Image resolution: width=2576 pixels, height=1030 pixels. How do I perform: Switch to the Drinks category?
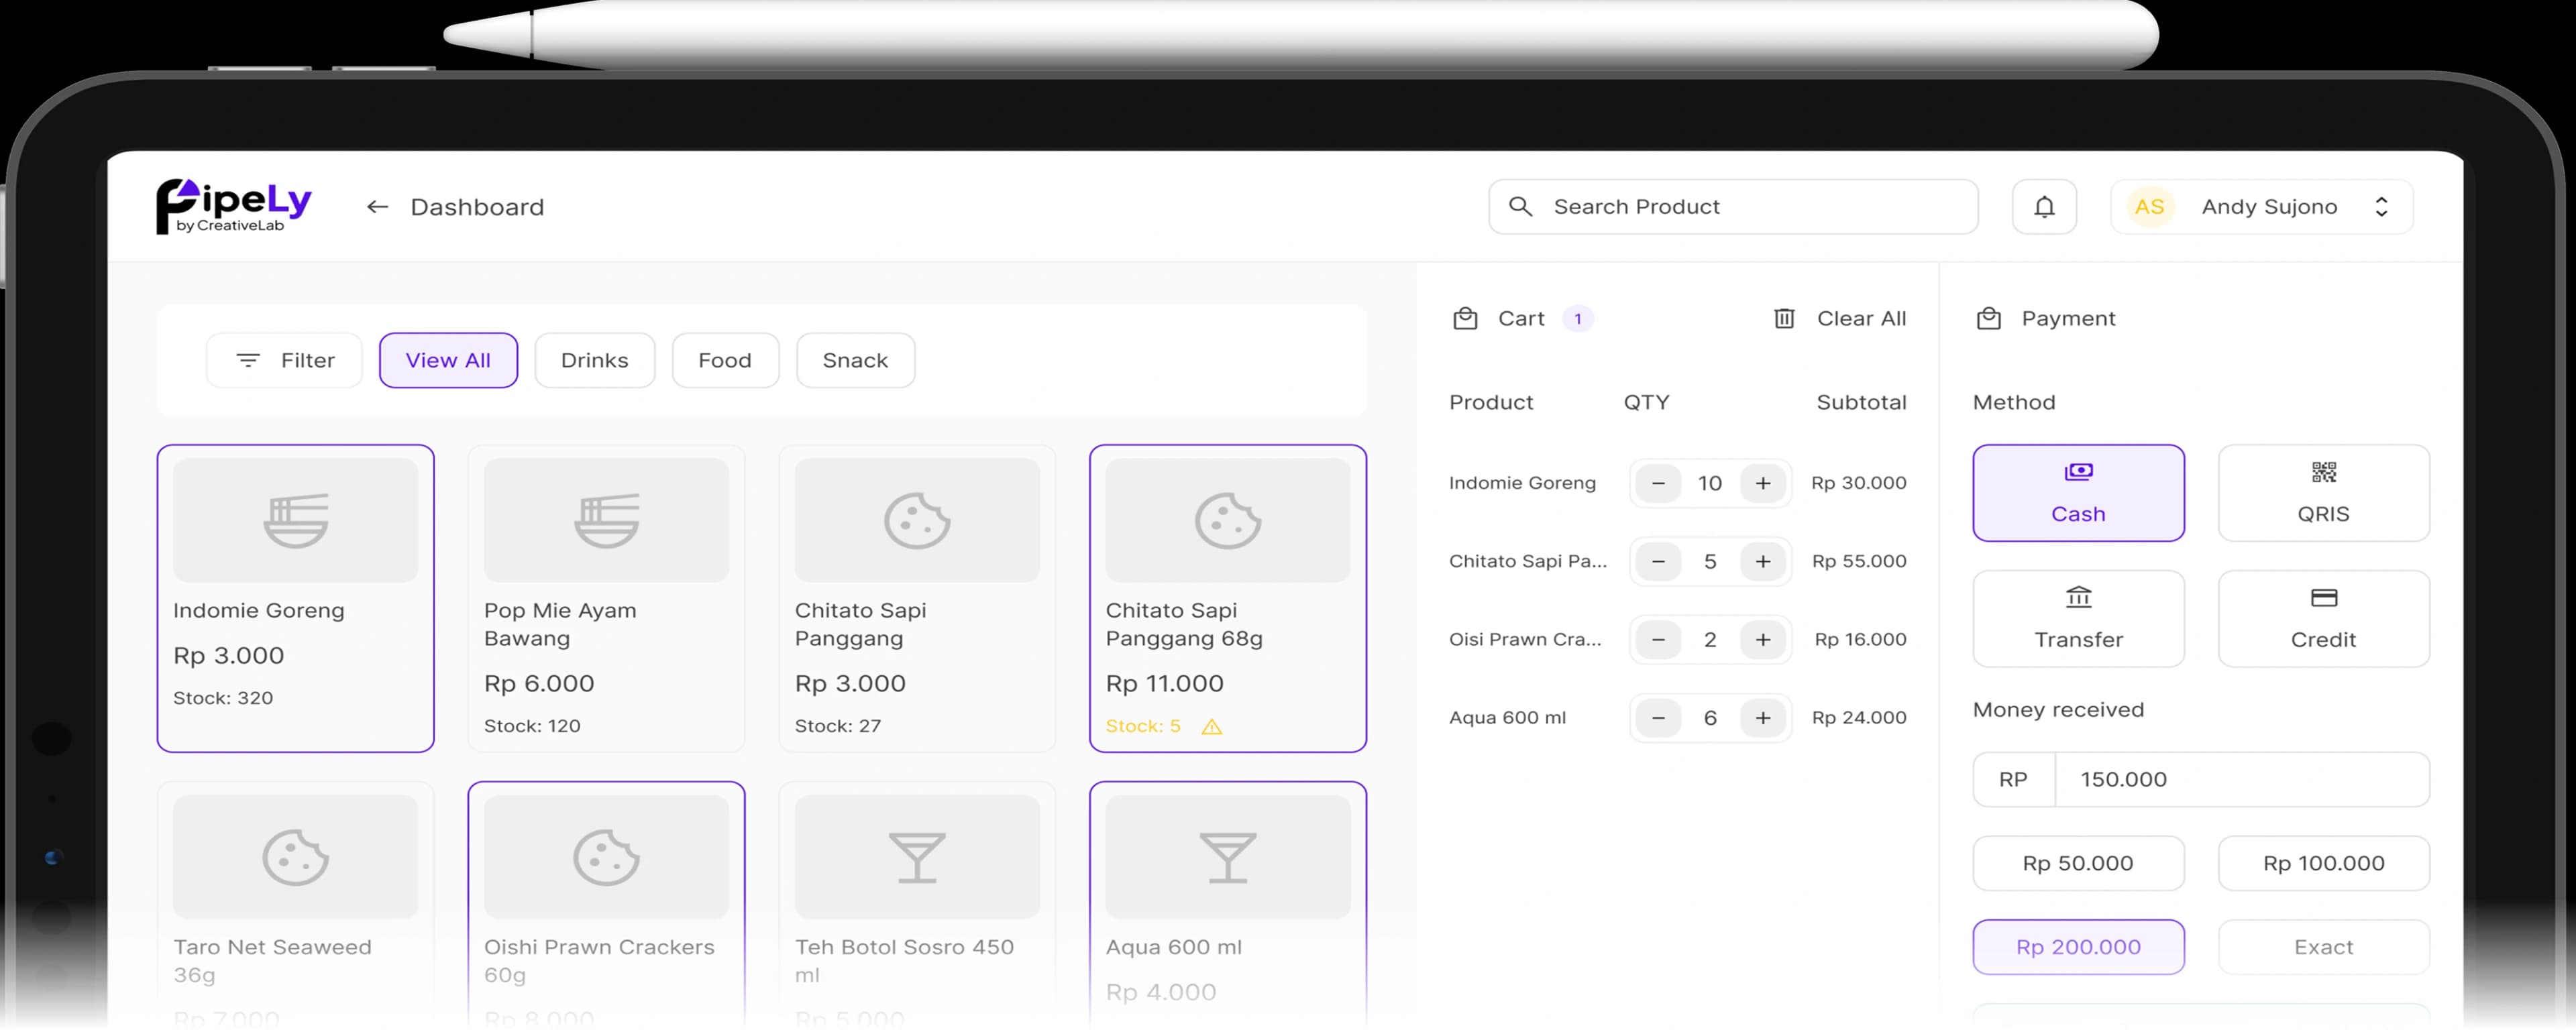point(594,360)
